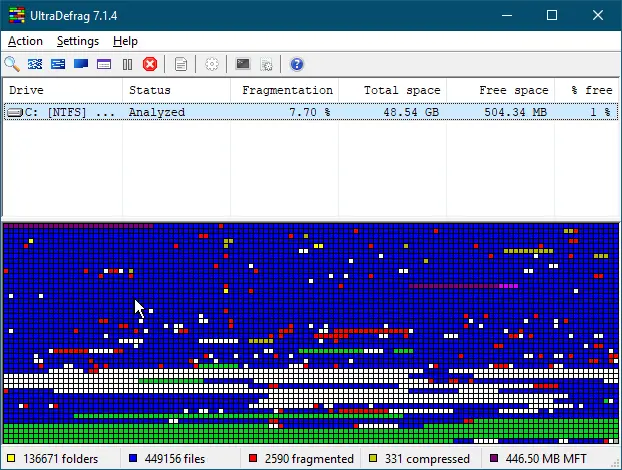Viewport: 622px width, 470px height.
Task: Open the Settings menu
Action: tap(78, 41)
